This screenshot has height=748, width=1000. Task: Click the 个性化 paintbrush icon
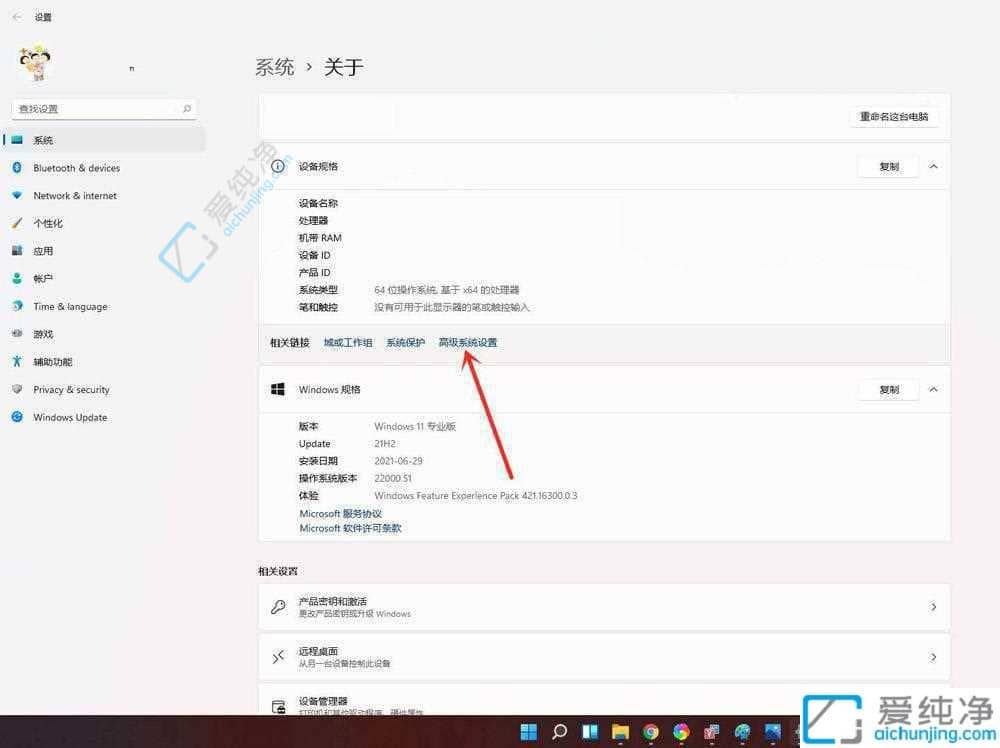(x=17, y=223)
